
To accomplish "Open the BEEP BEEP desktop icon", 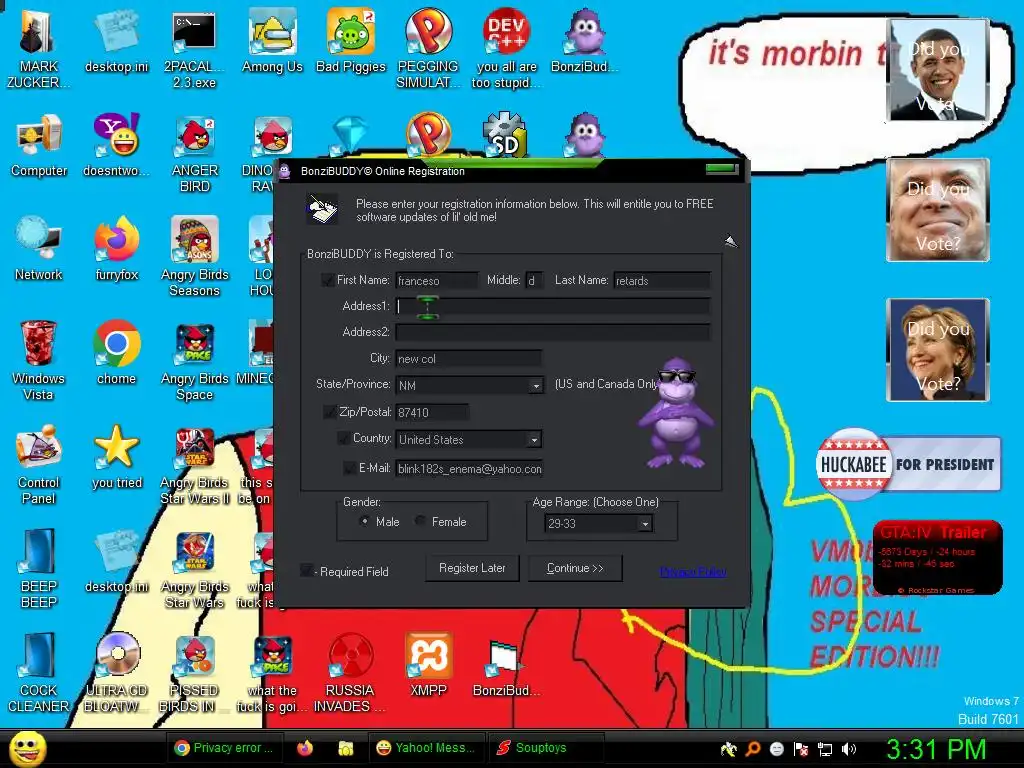I will coord(39,569).
